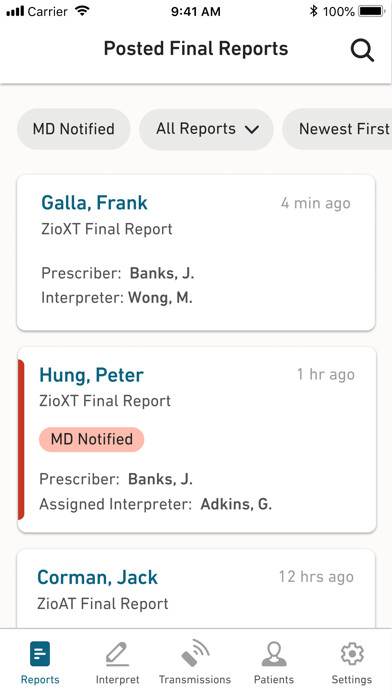Open the Transmissions signal icon tab
Viewport: 392px width, 696px height.
pos(195,654)
